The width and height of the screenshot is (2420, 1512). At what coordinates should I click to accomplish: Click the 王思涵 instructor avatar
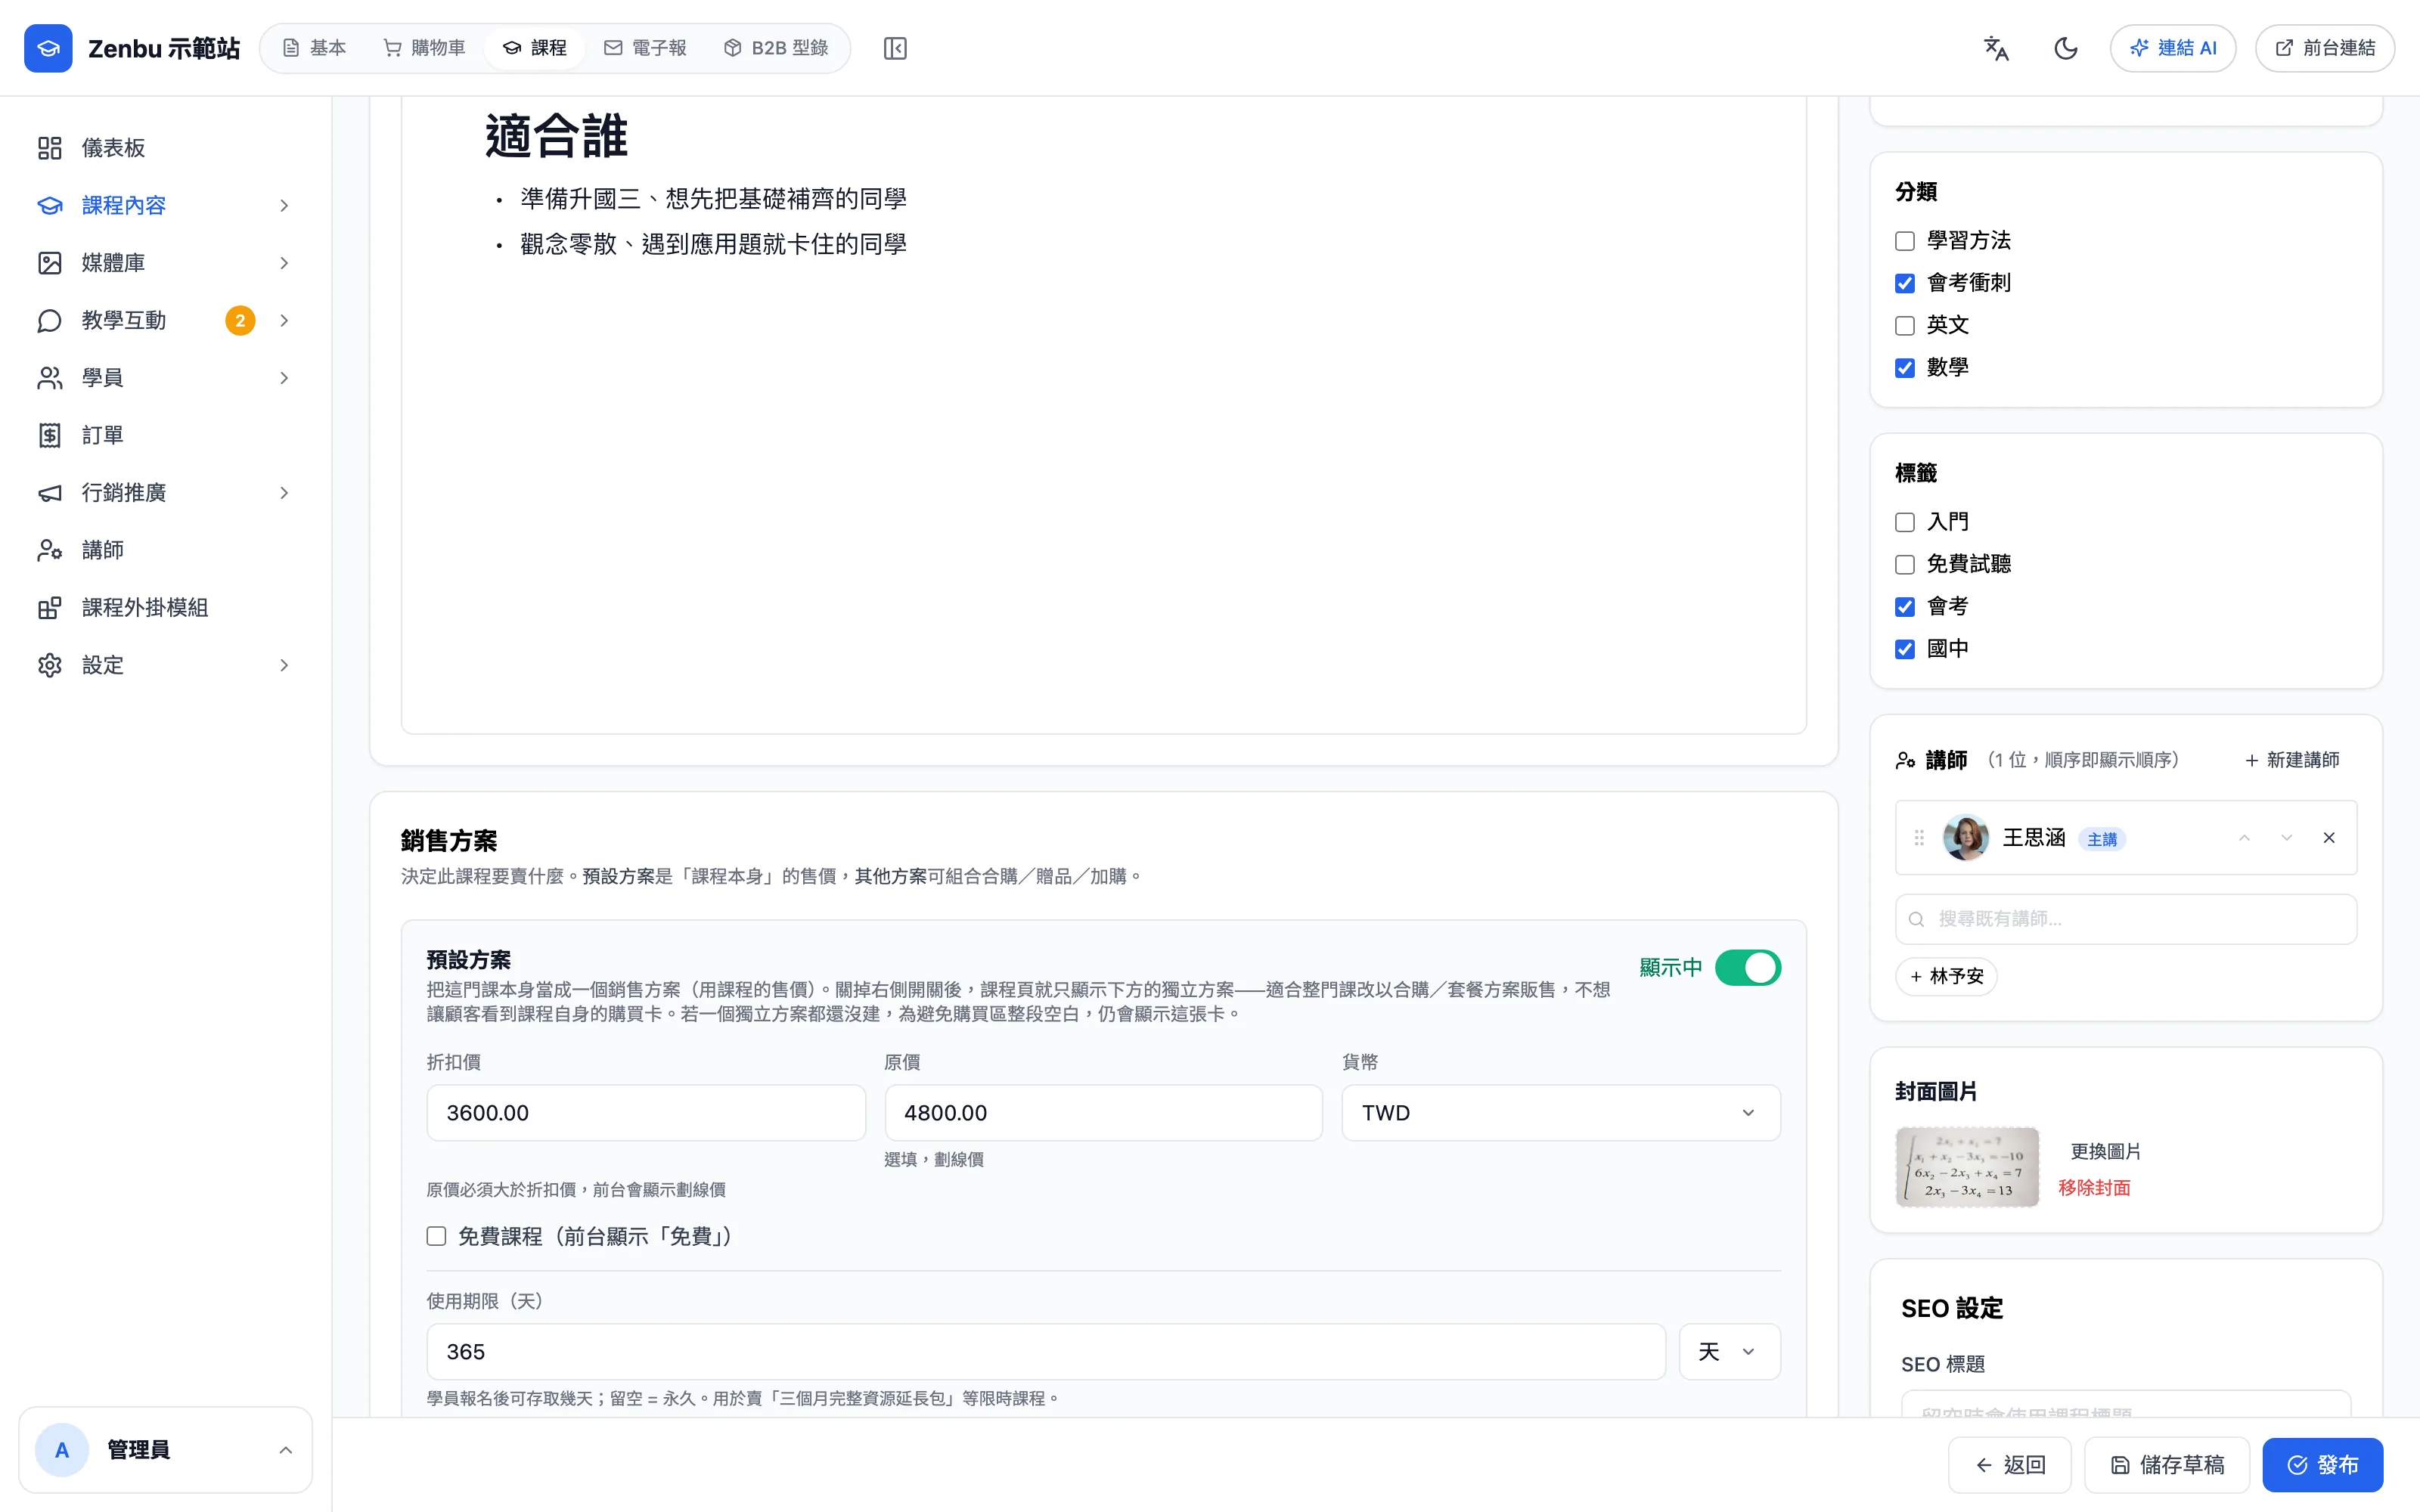click(x=1966, y=838)
